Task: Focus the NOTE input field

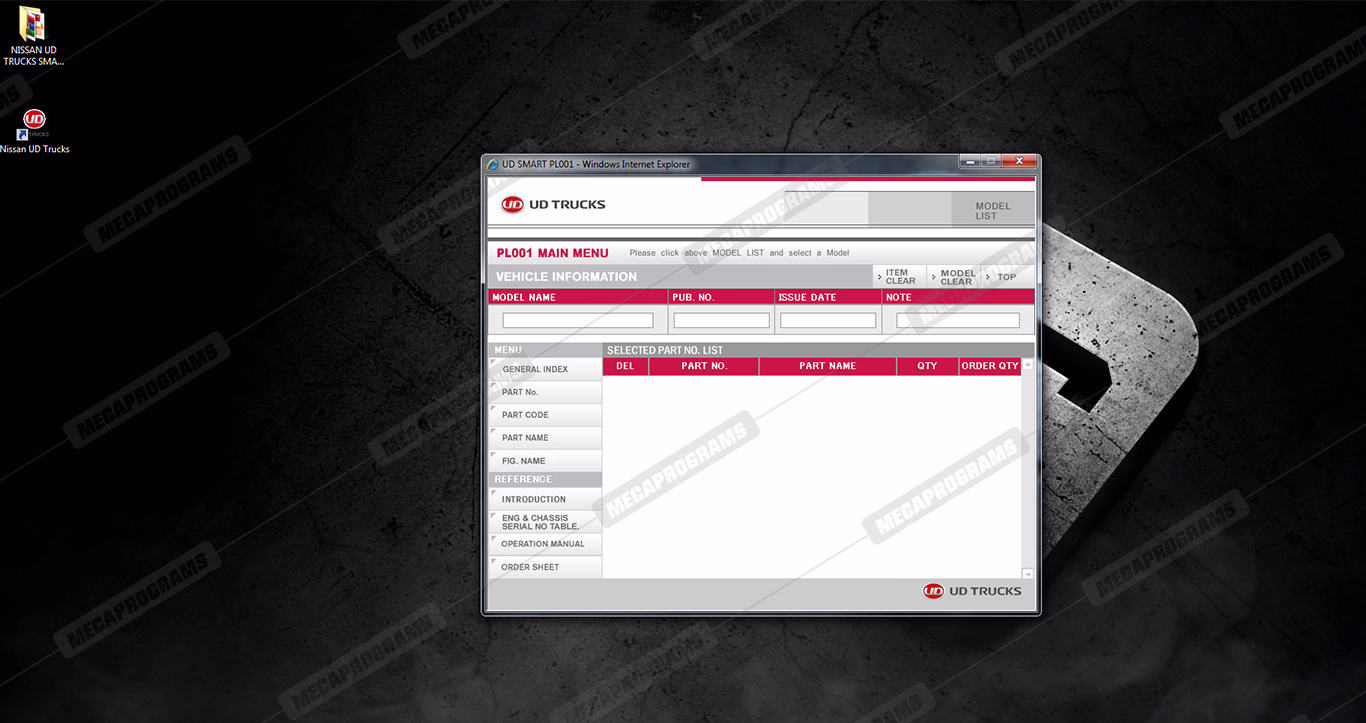Action: click(958, 321)
